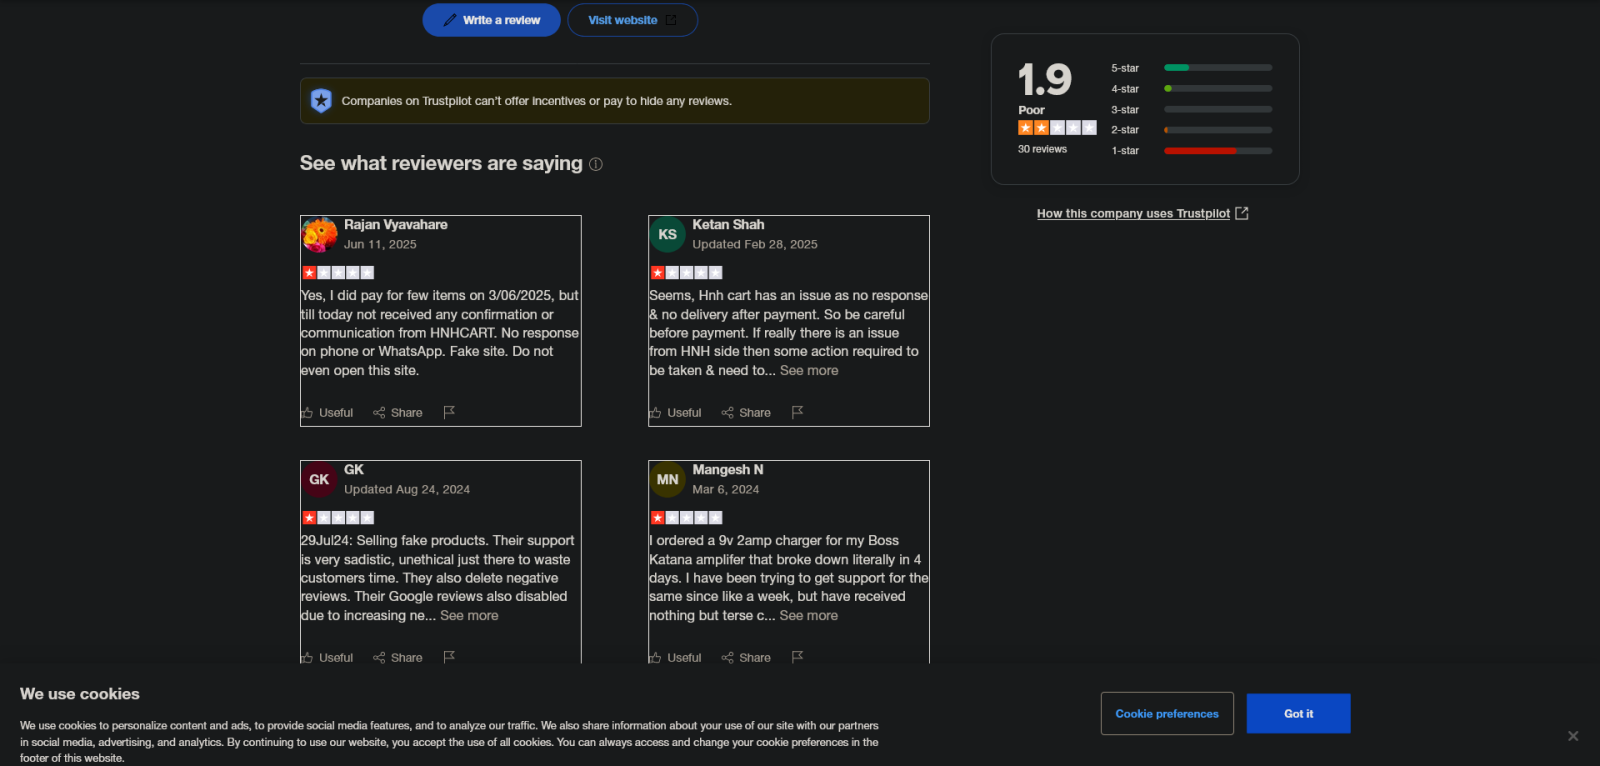The height and width of the screenshot is (766, 1600).
Task: Mark GK's review as Useful
Action: coord(327,658)
